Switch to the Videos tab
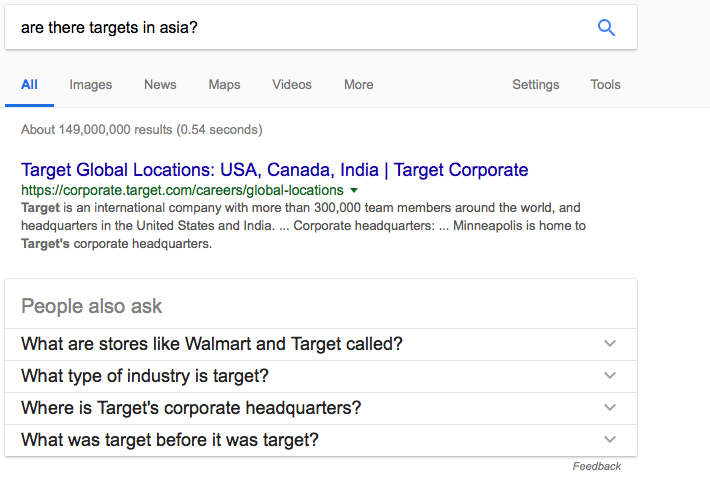The height and width of the screenshot is (483, 710). point(292,85)
